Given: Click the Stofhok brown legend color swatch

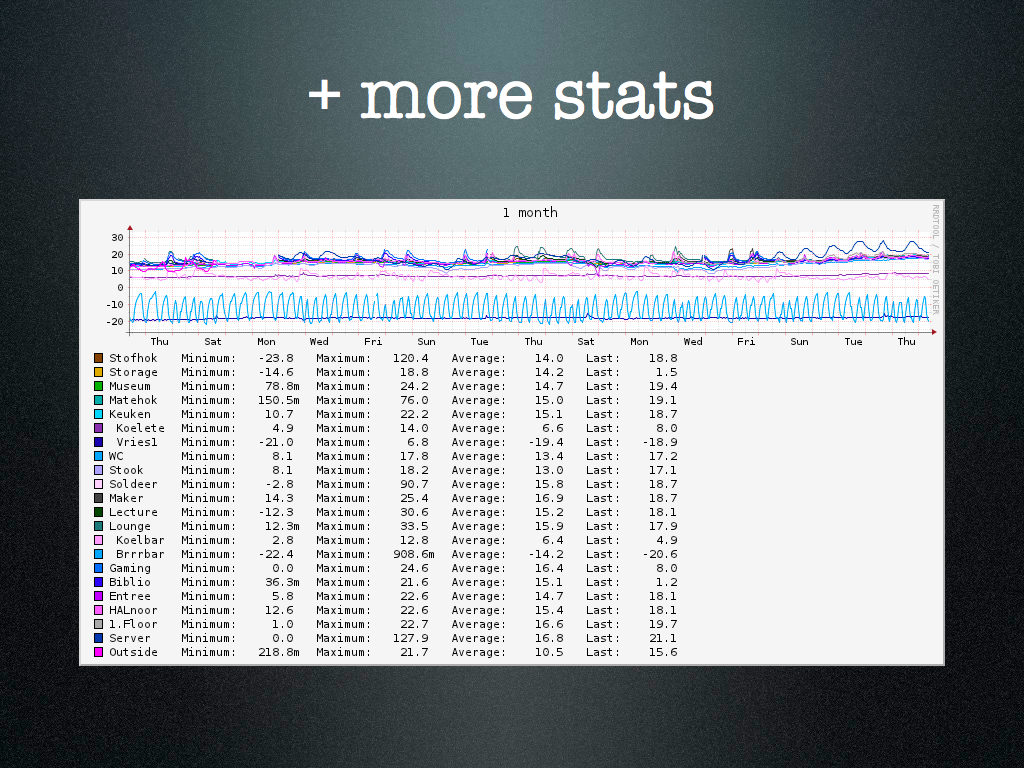Looking at the screenshot, I should click(x=98, y=358).
